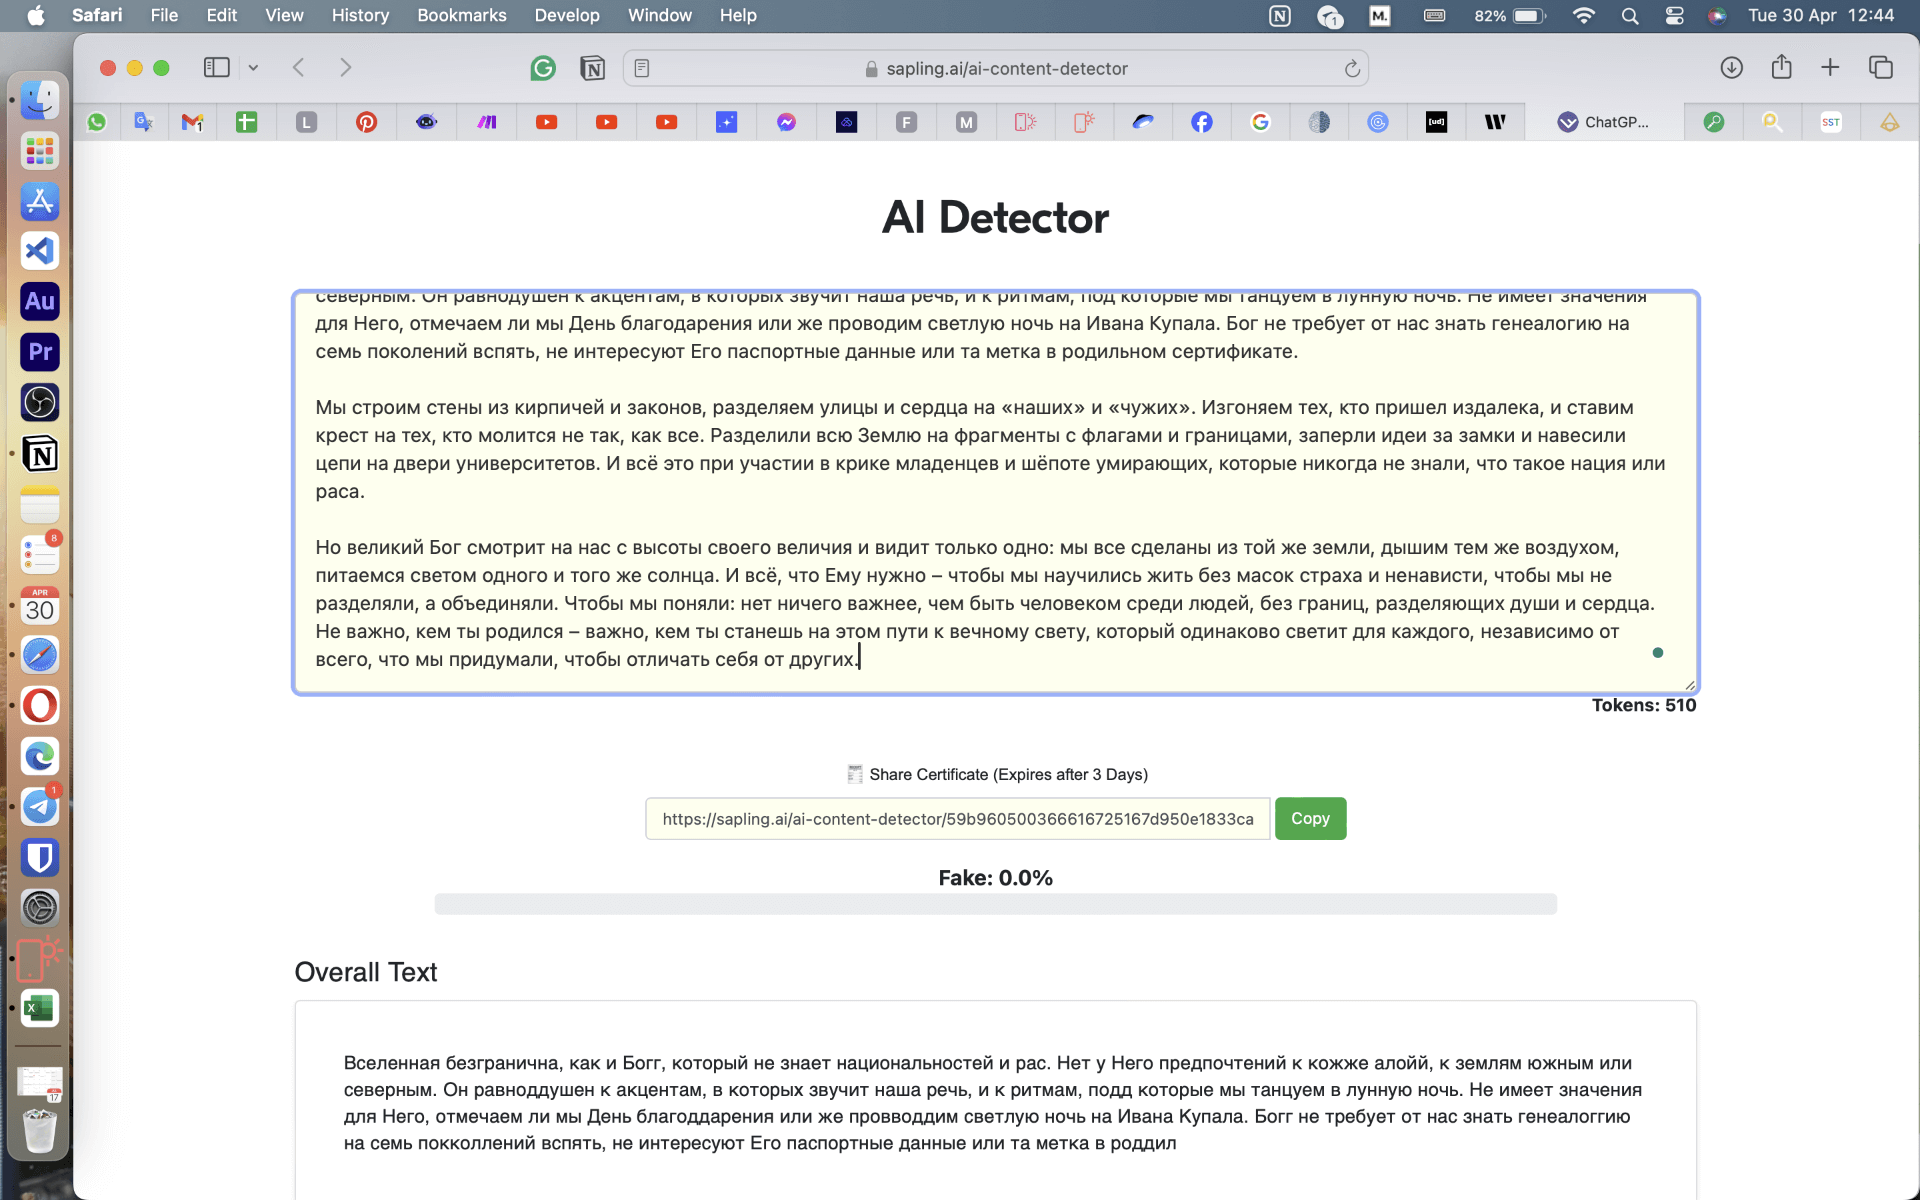
Task: Click the Fake percentage progress bar
Action: (995, 904)
